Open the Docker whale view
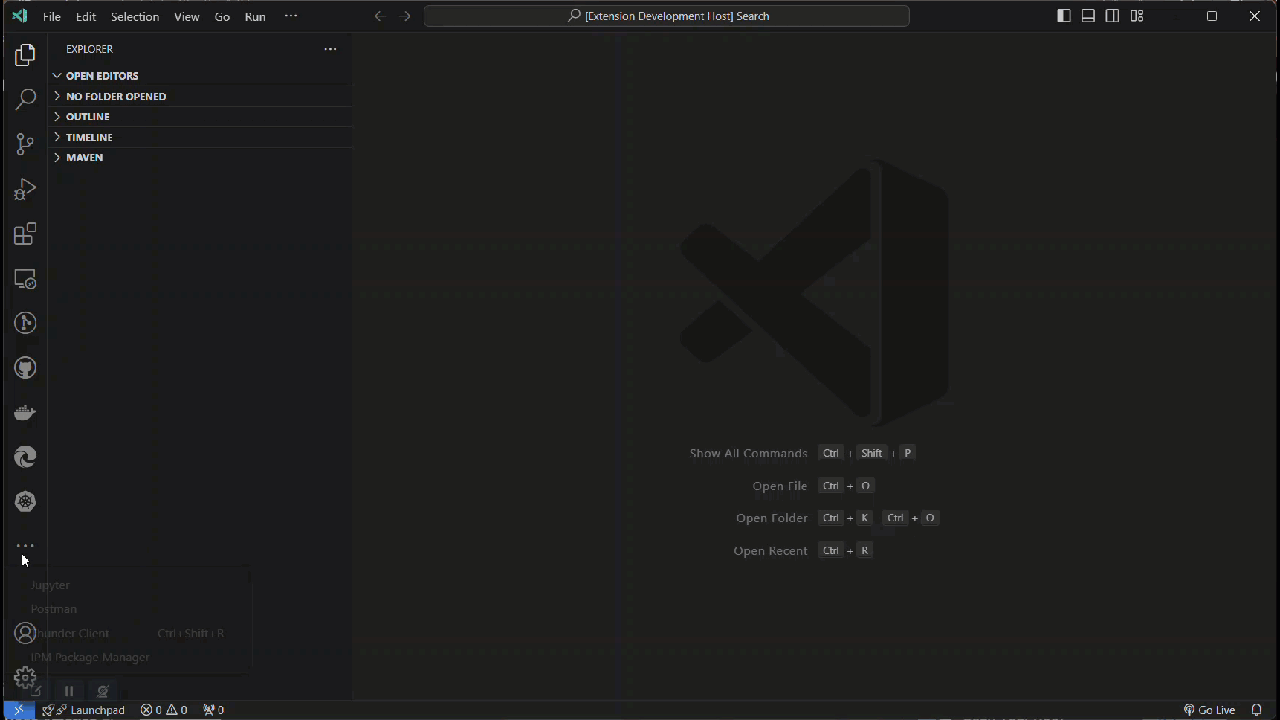The height and width of the screenshot is (720, 1280). tap(25, 412)
